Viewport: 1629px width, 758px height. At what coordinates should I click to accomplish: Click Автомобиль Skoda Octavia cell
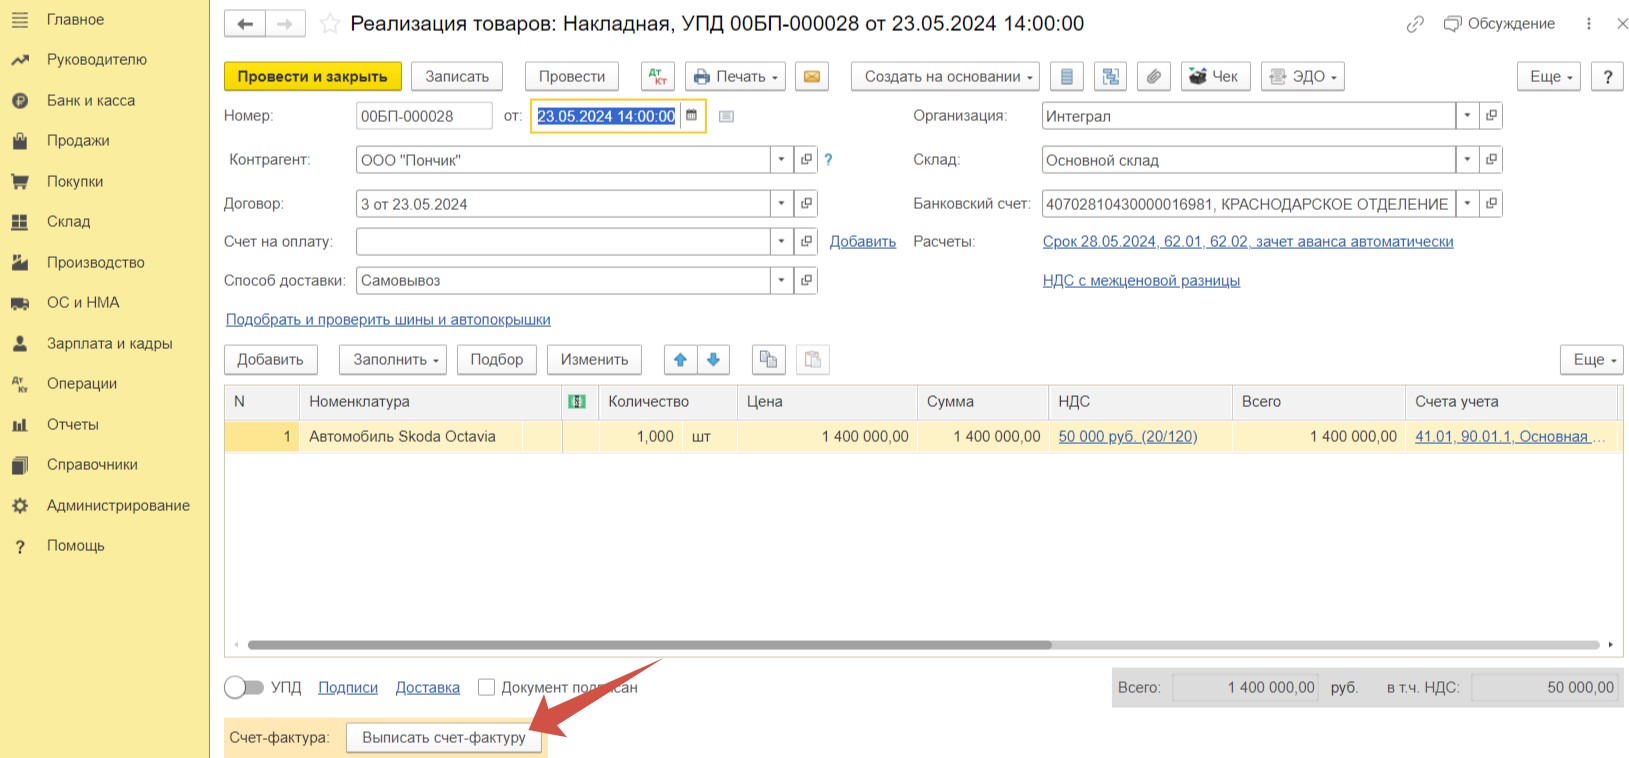pyautogui.click(x=430, y=436)
